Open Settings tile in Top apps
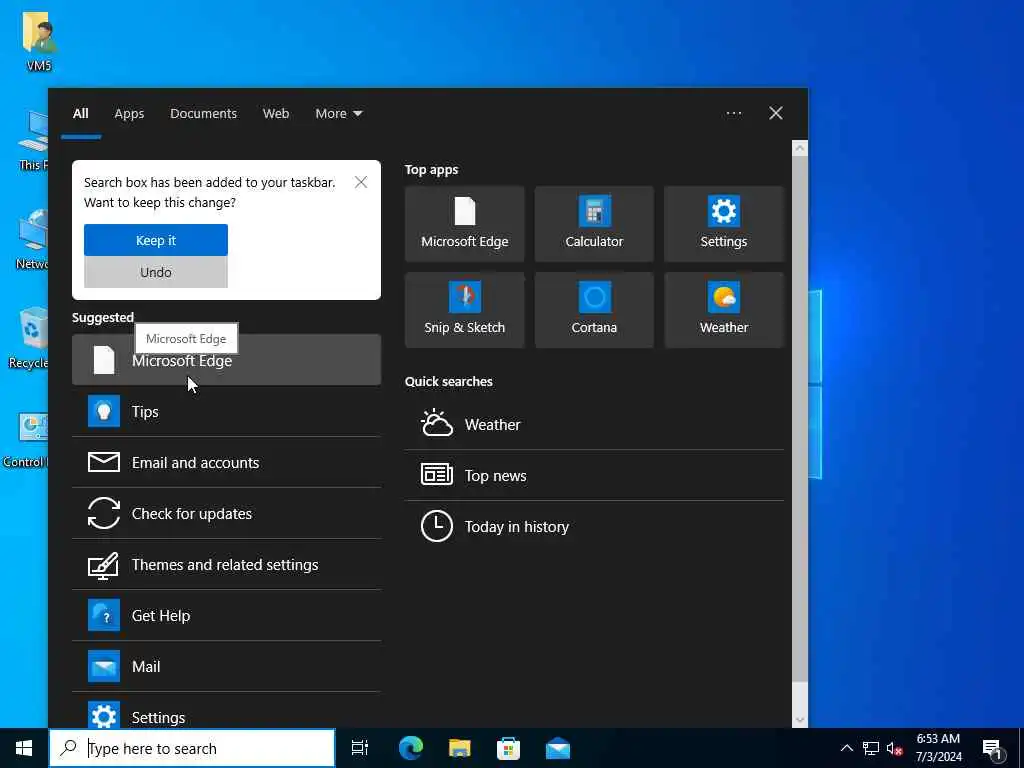The width and height of the screenshot is (1024, 768). (724, 224)
